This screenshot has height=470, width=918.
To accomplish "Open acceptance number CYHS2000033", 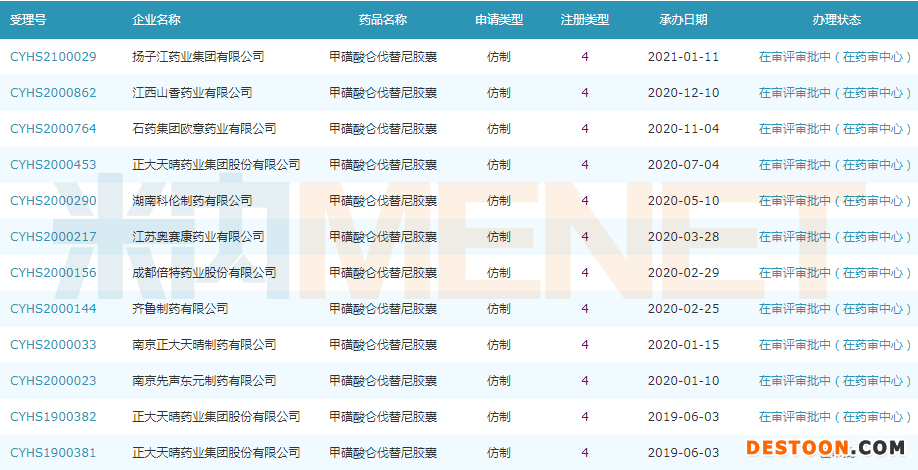I will pos(53,345).
